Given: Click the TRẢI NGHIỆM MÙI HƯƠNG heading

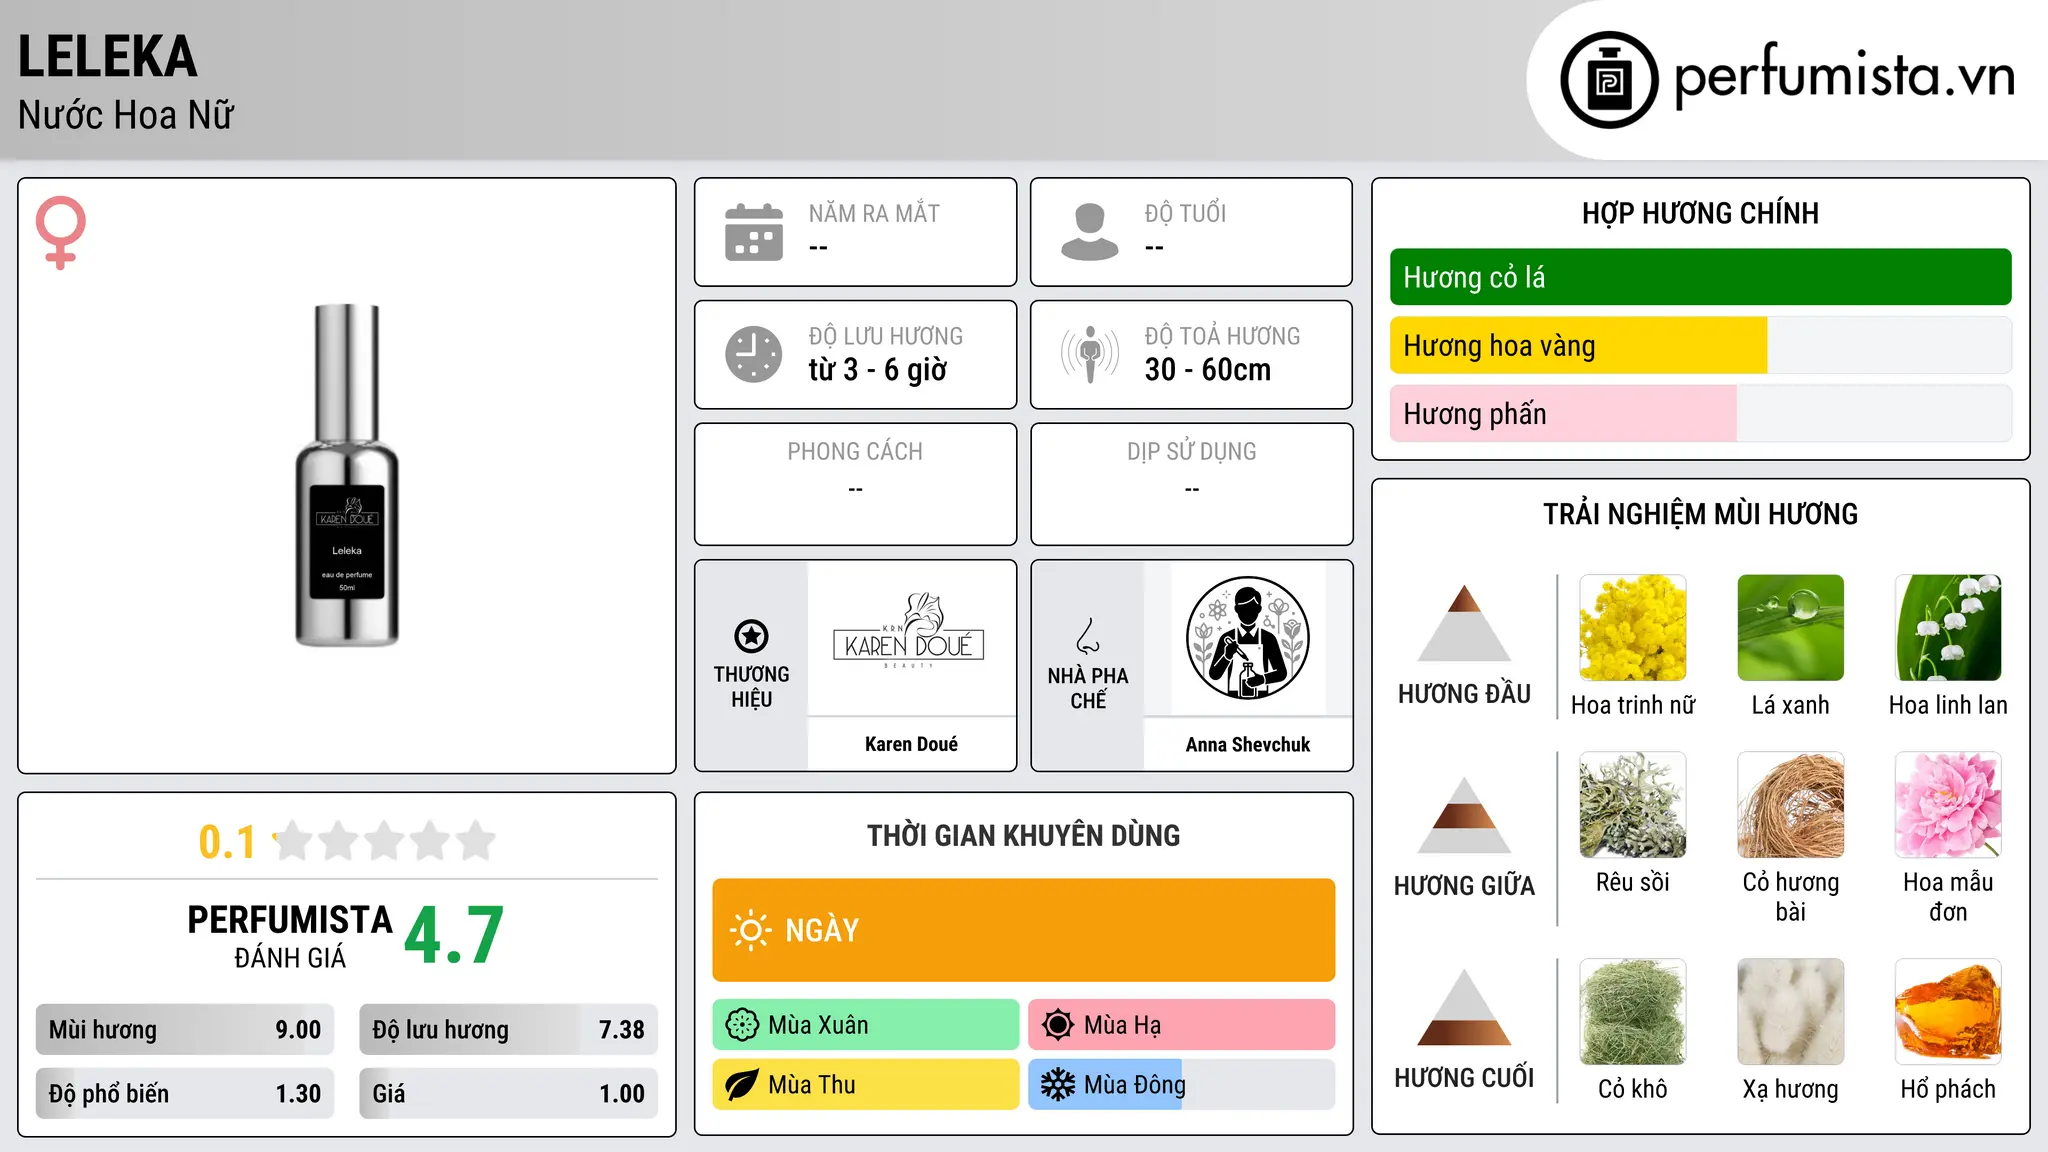Looking at the screenshot, I should [1700, 514].
